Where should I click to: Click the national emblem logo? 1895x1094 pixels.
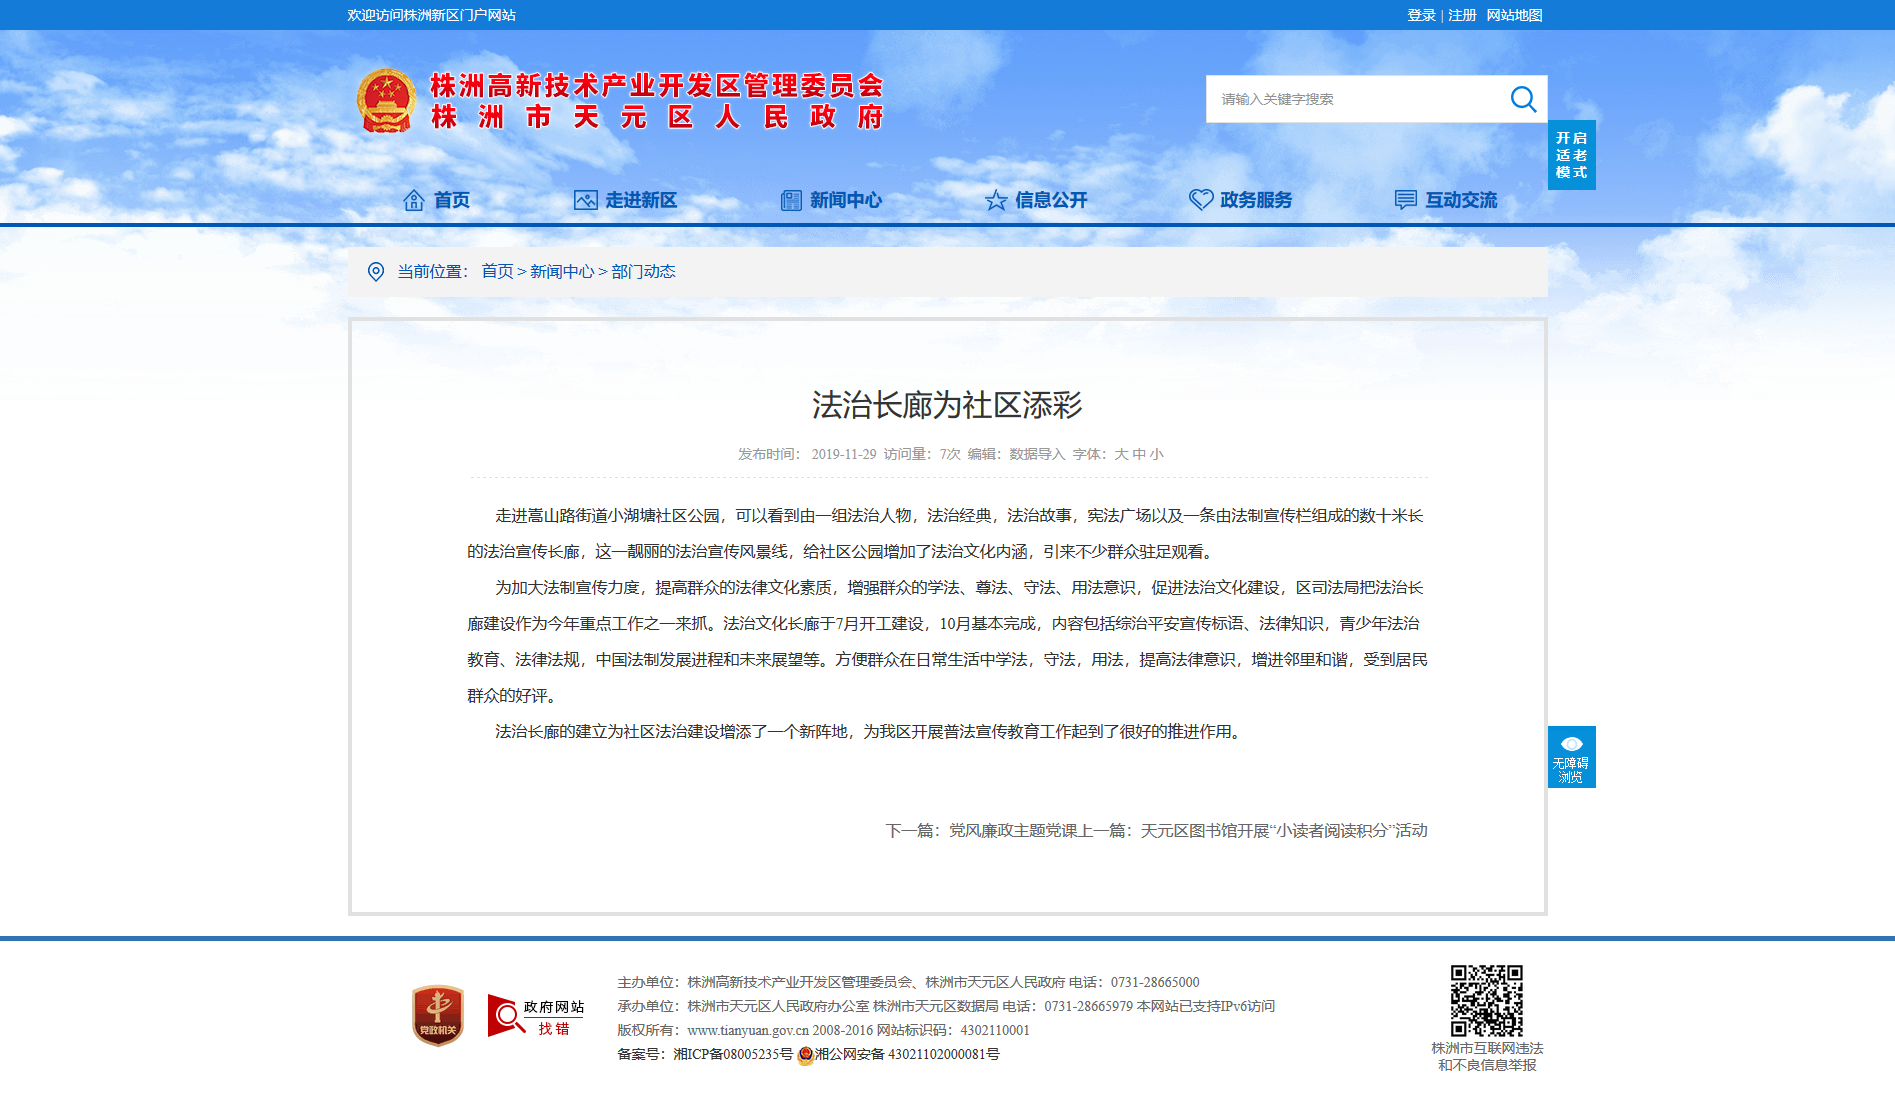(x=386, y=101)
